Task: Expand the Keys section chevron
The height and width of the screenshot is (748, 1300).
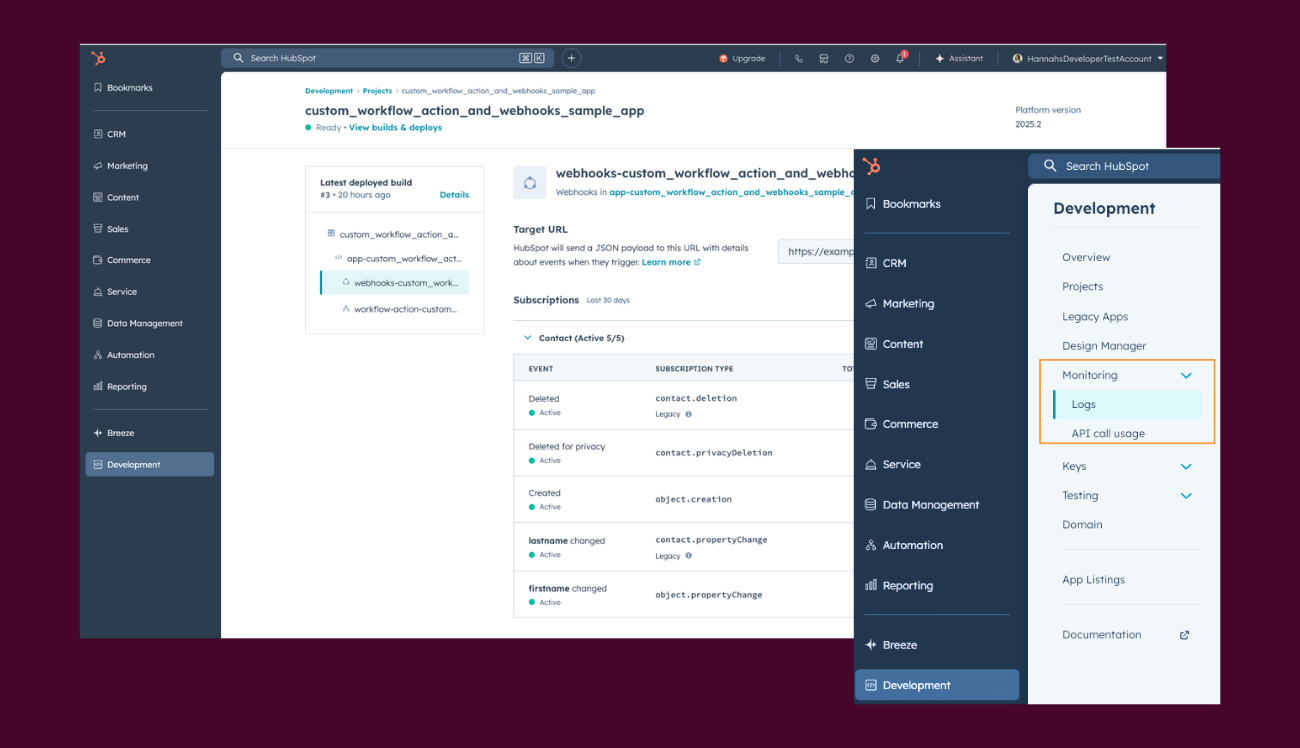Action: 1186,467
